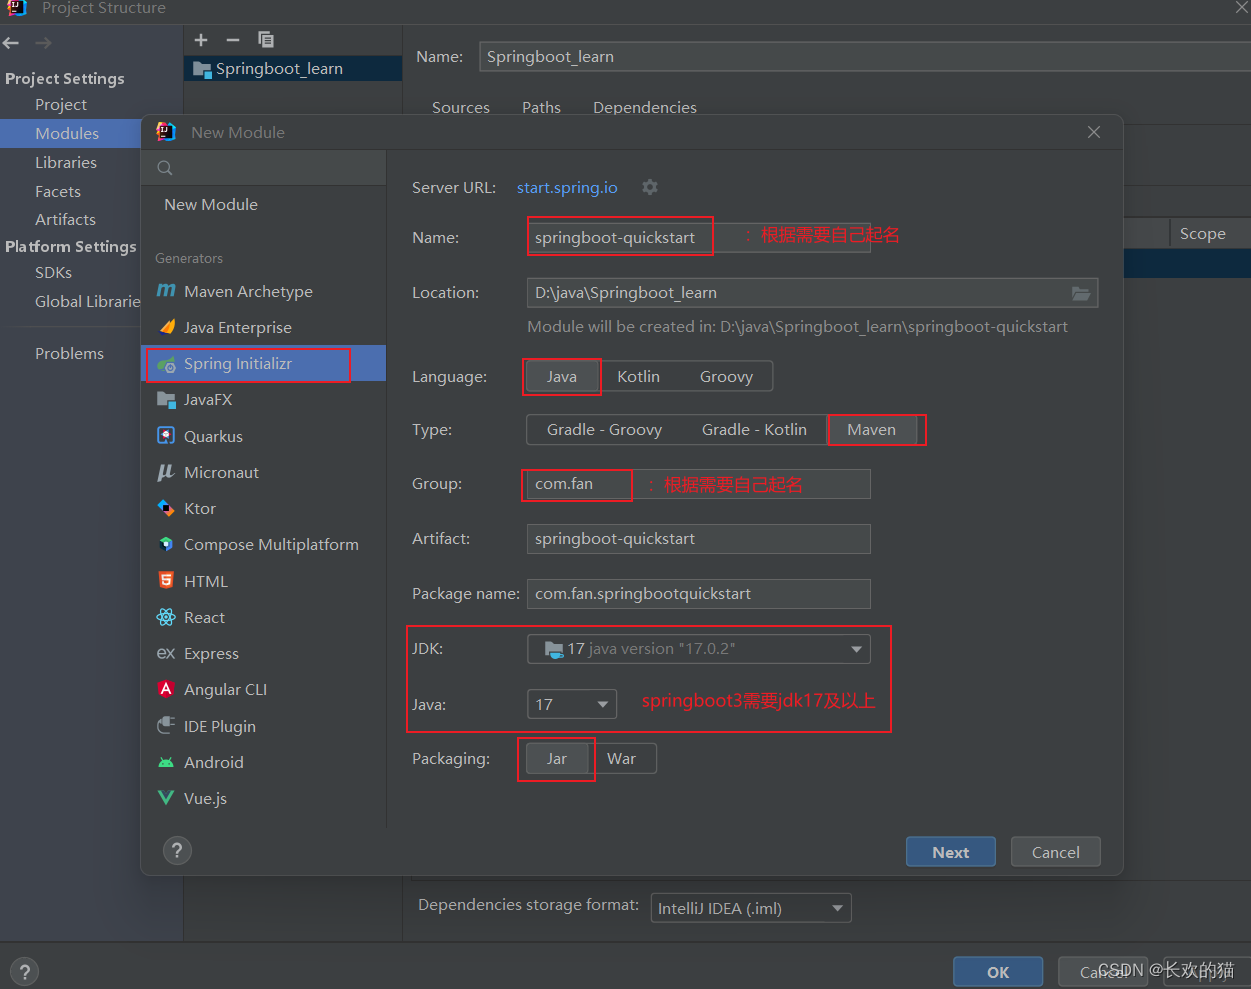Select War packaging

coord(621,759)
